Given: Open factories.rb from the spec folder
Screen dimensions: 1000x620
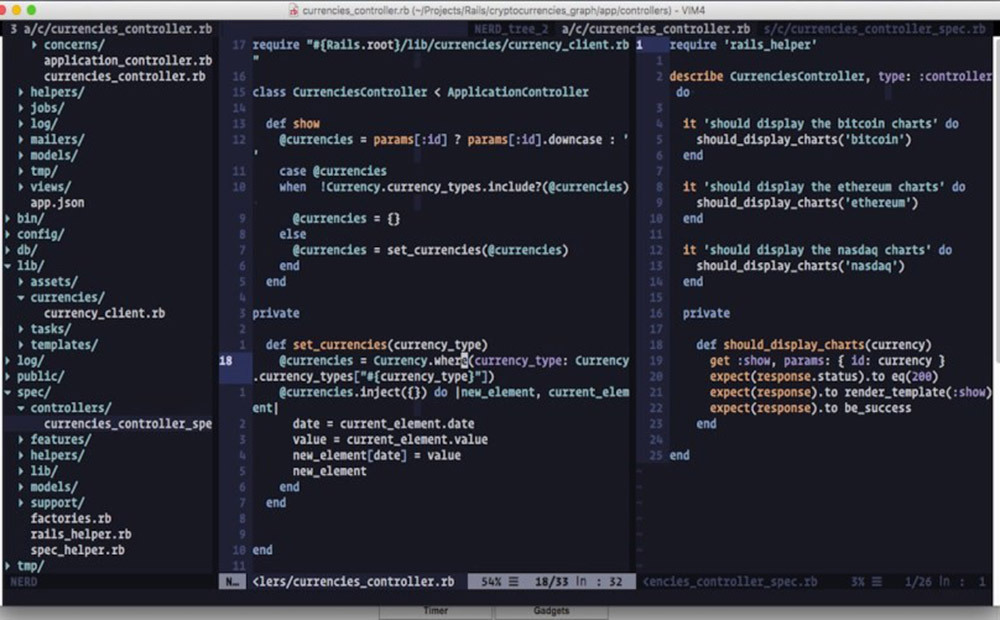Looking at the screenshot, I should click(x=70, y=518).
